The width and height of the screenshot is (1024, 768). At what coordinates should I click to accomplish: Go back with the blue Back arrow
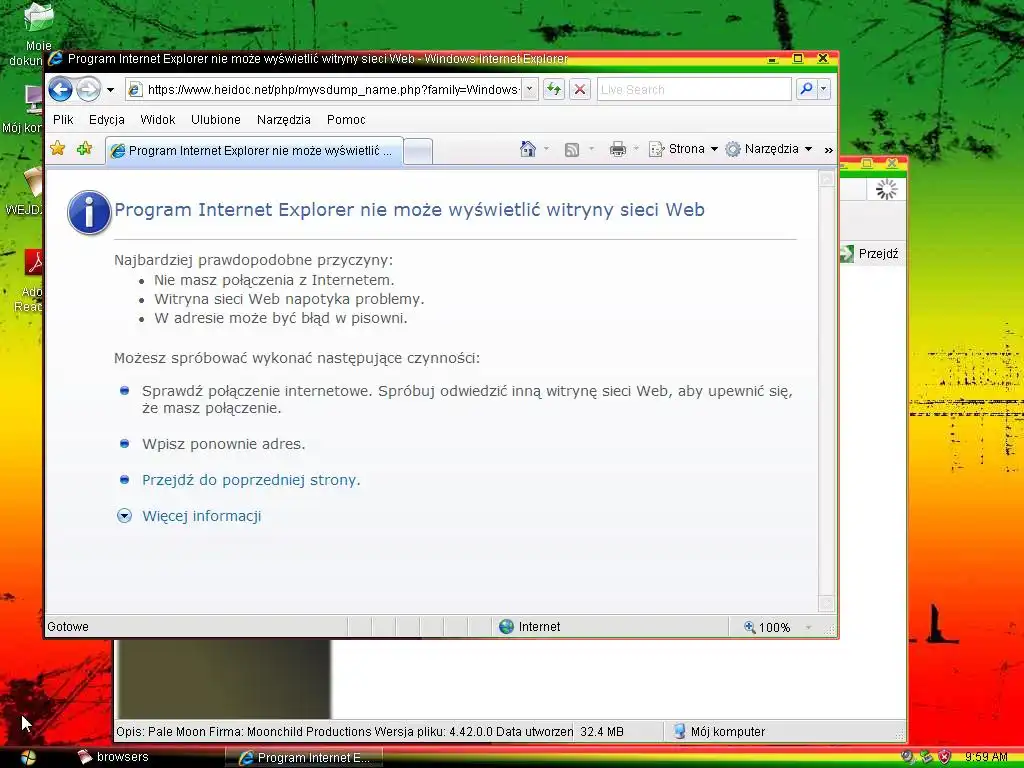[60, 89]
